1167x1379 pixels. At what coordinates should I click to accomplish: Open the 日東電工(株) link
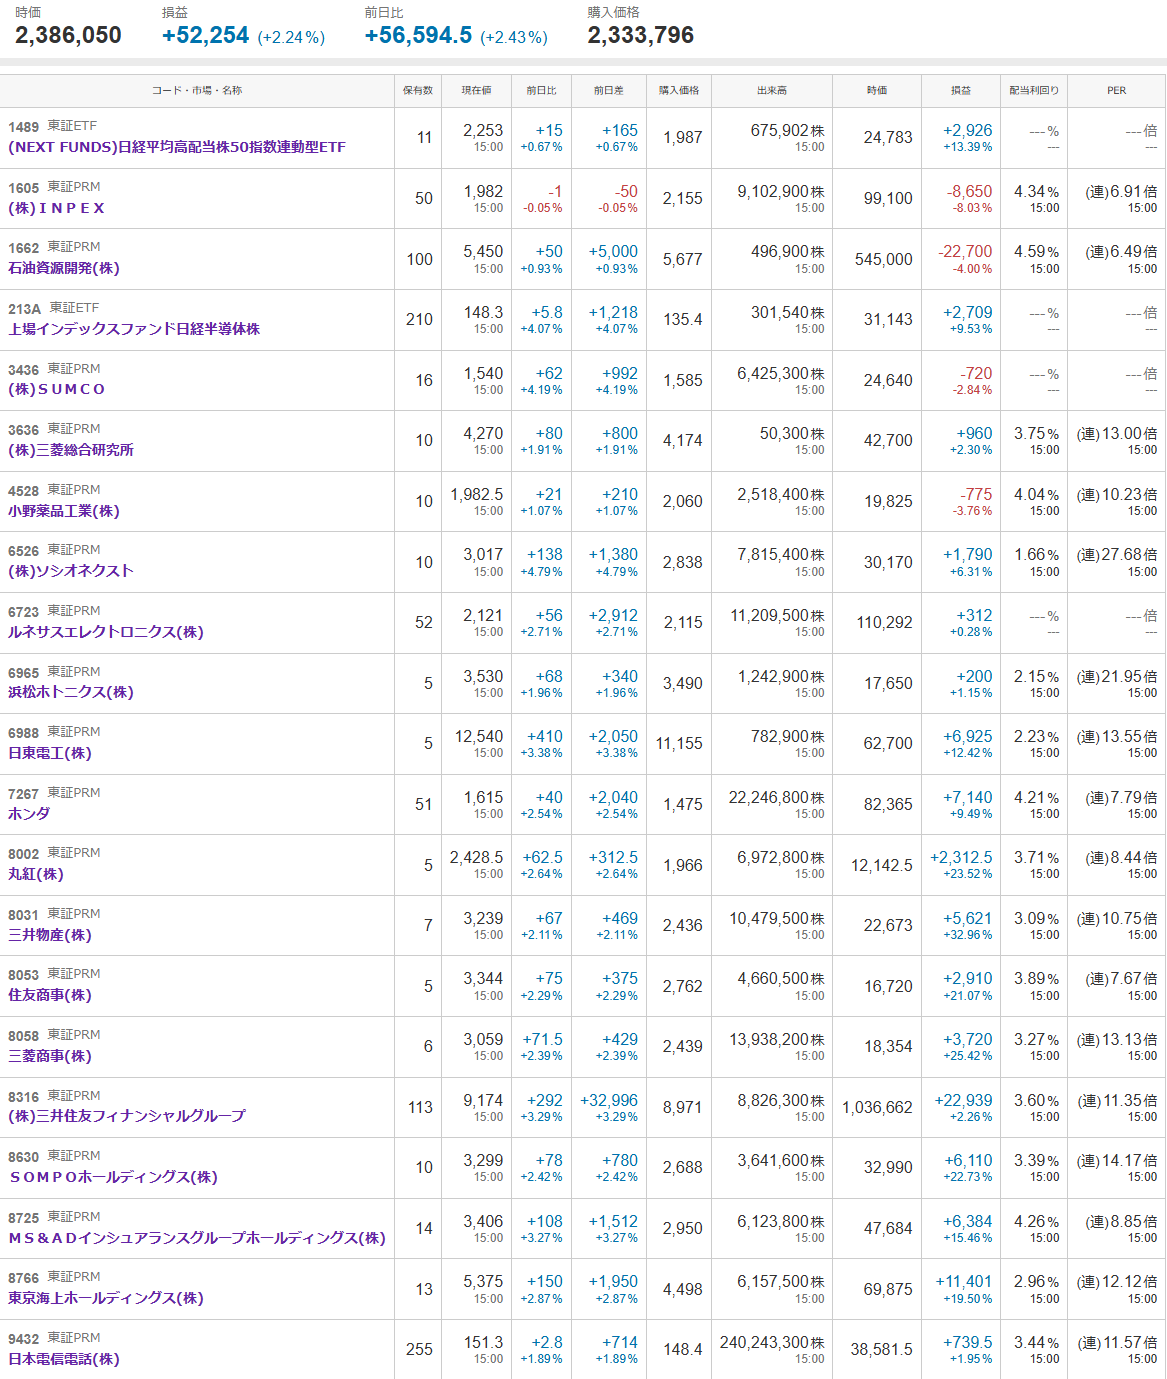tap(50, 753)
